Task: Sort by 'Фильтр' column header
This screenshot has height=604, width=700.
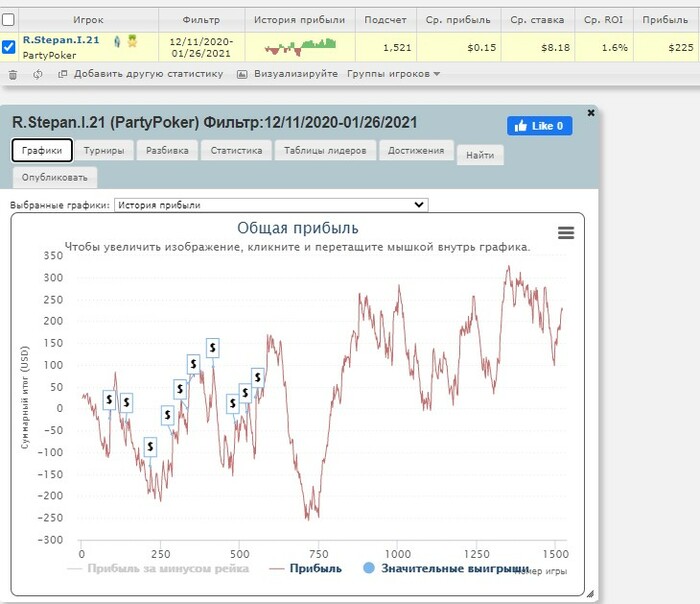Action: [x=201, y=20]
